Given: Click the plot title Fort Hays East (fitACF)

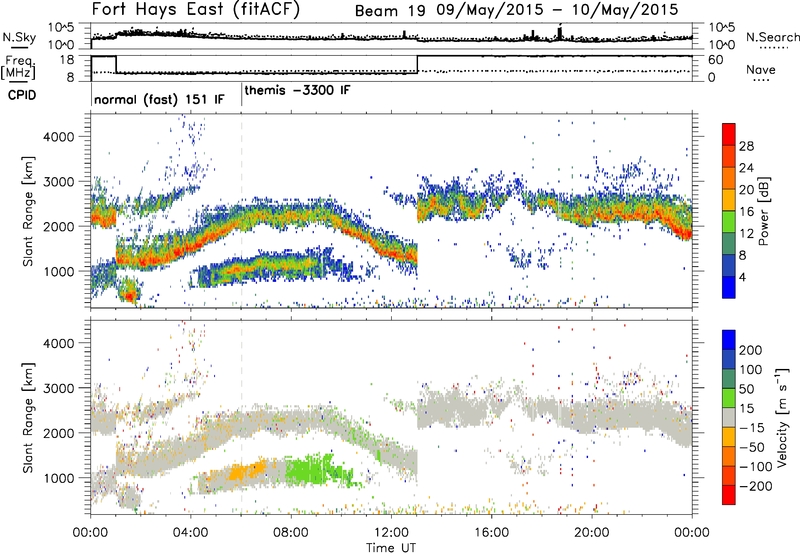Looking at the screenshot, I should 196,9.
